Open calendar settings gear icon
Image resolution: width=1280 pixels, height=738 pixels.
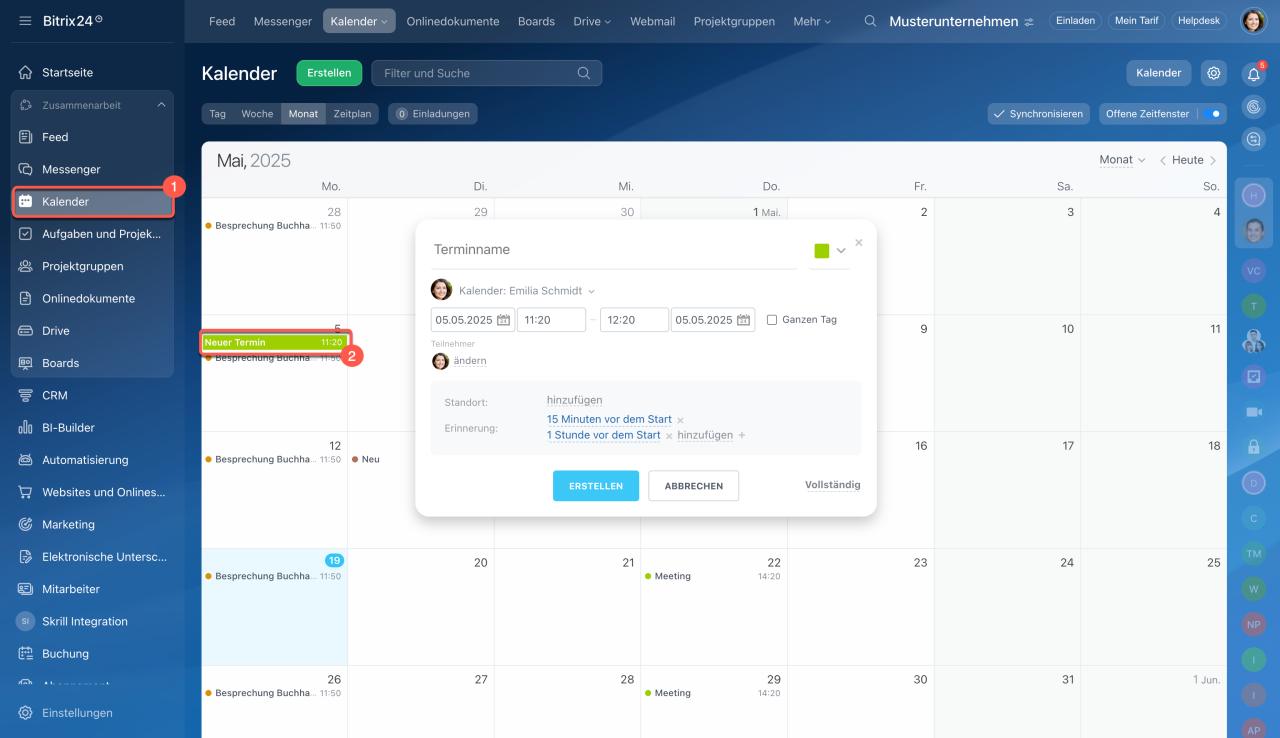[x=1214, y=73]
